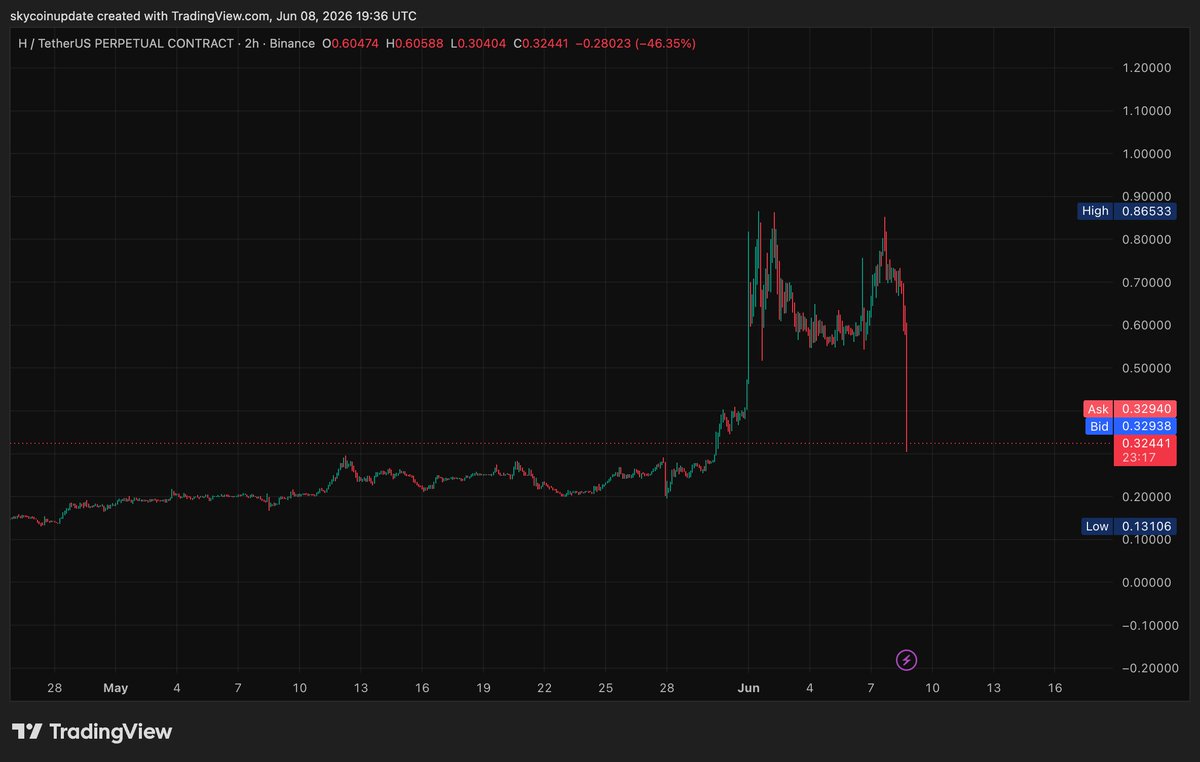The width and height of the screenshot is (1200, 762).
Task: Click the TradingView logo
Action: [x=92, y=732]
